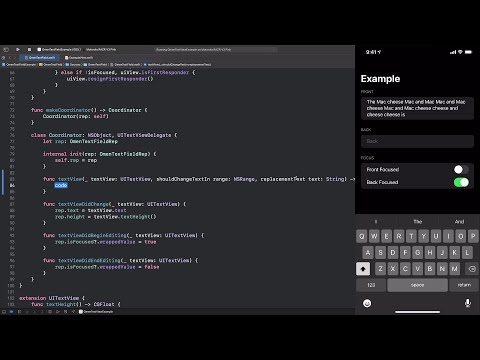Screen dimensions: 480x360
Task: Click 'extension UITextView' line in editor
Action: pyautogui.click(x=52, y=298)
